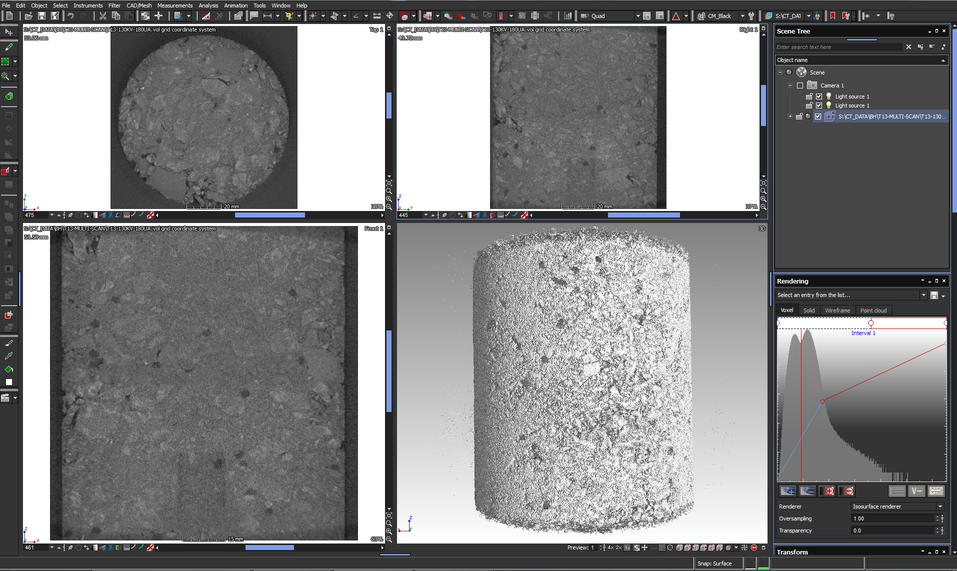Click the front view vertical slice scrollbar
This screenshot has width=957, height=571.
(x=389, y=372)
